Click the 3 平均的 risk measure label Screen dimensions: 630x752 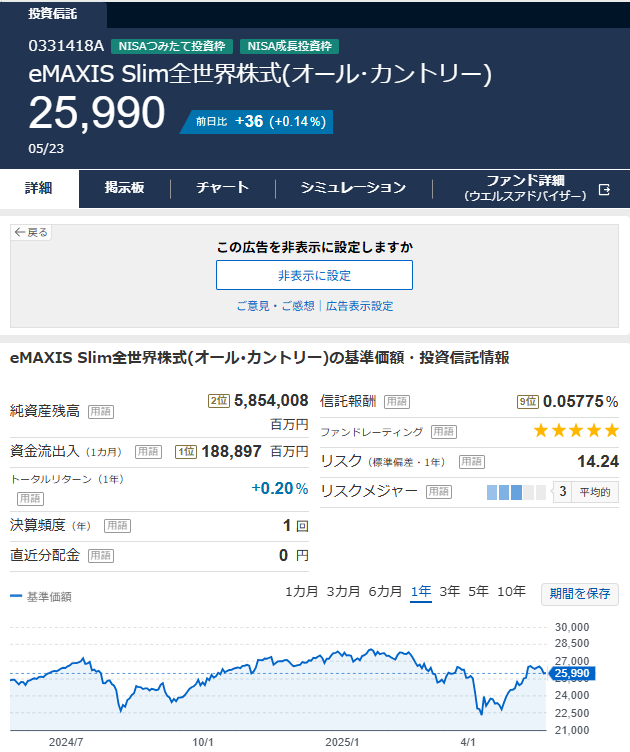[x=586, y=492]
